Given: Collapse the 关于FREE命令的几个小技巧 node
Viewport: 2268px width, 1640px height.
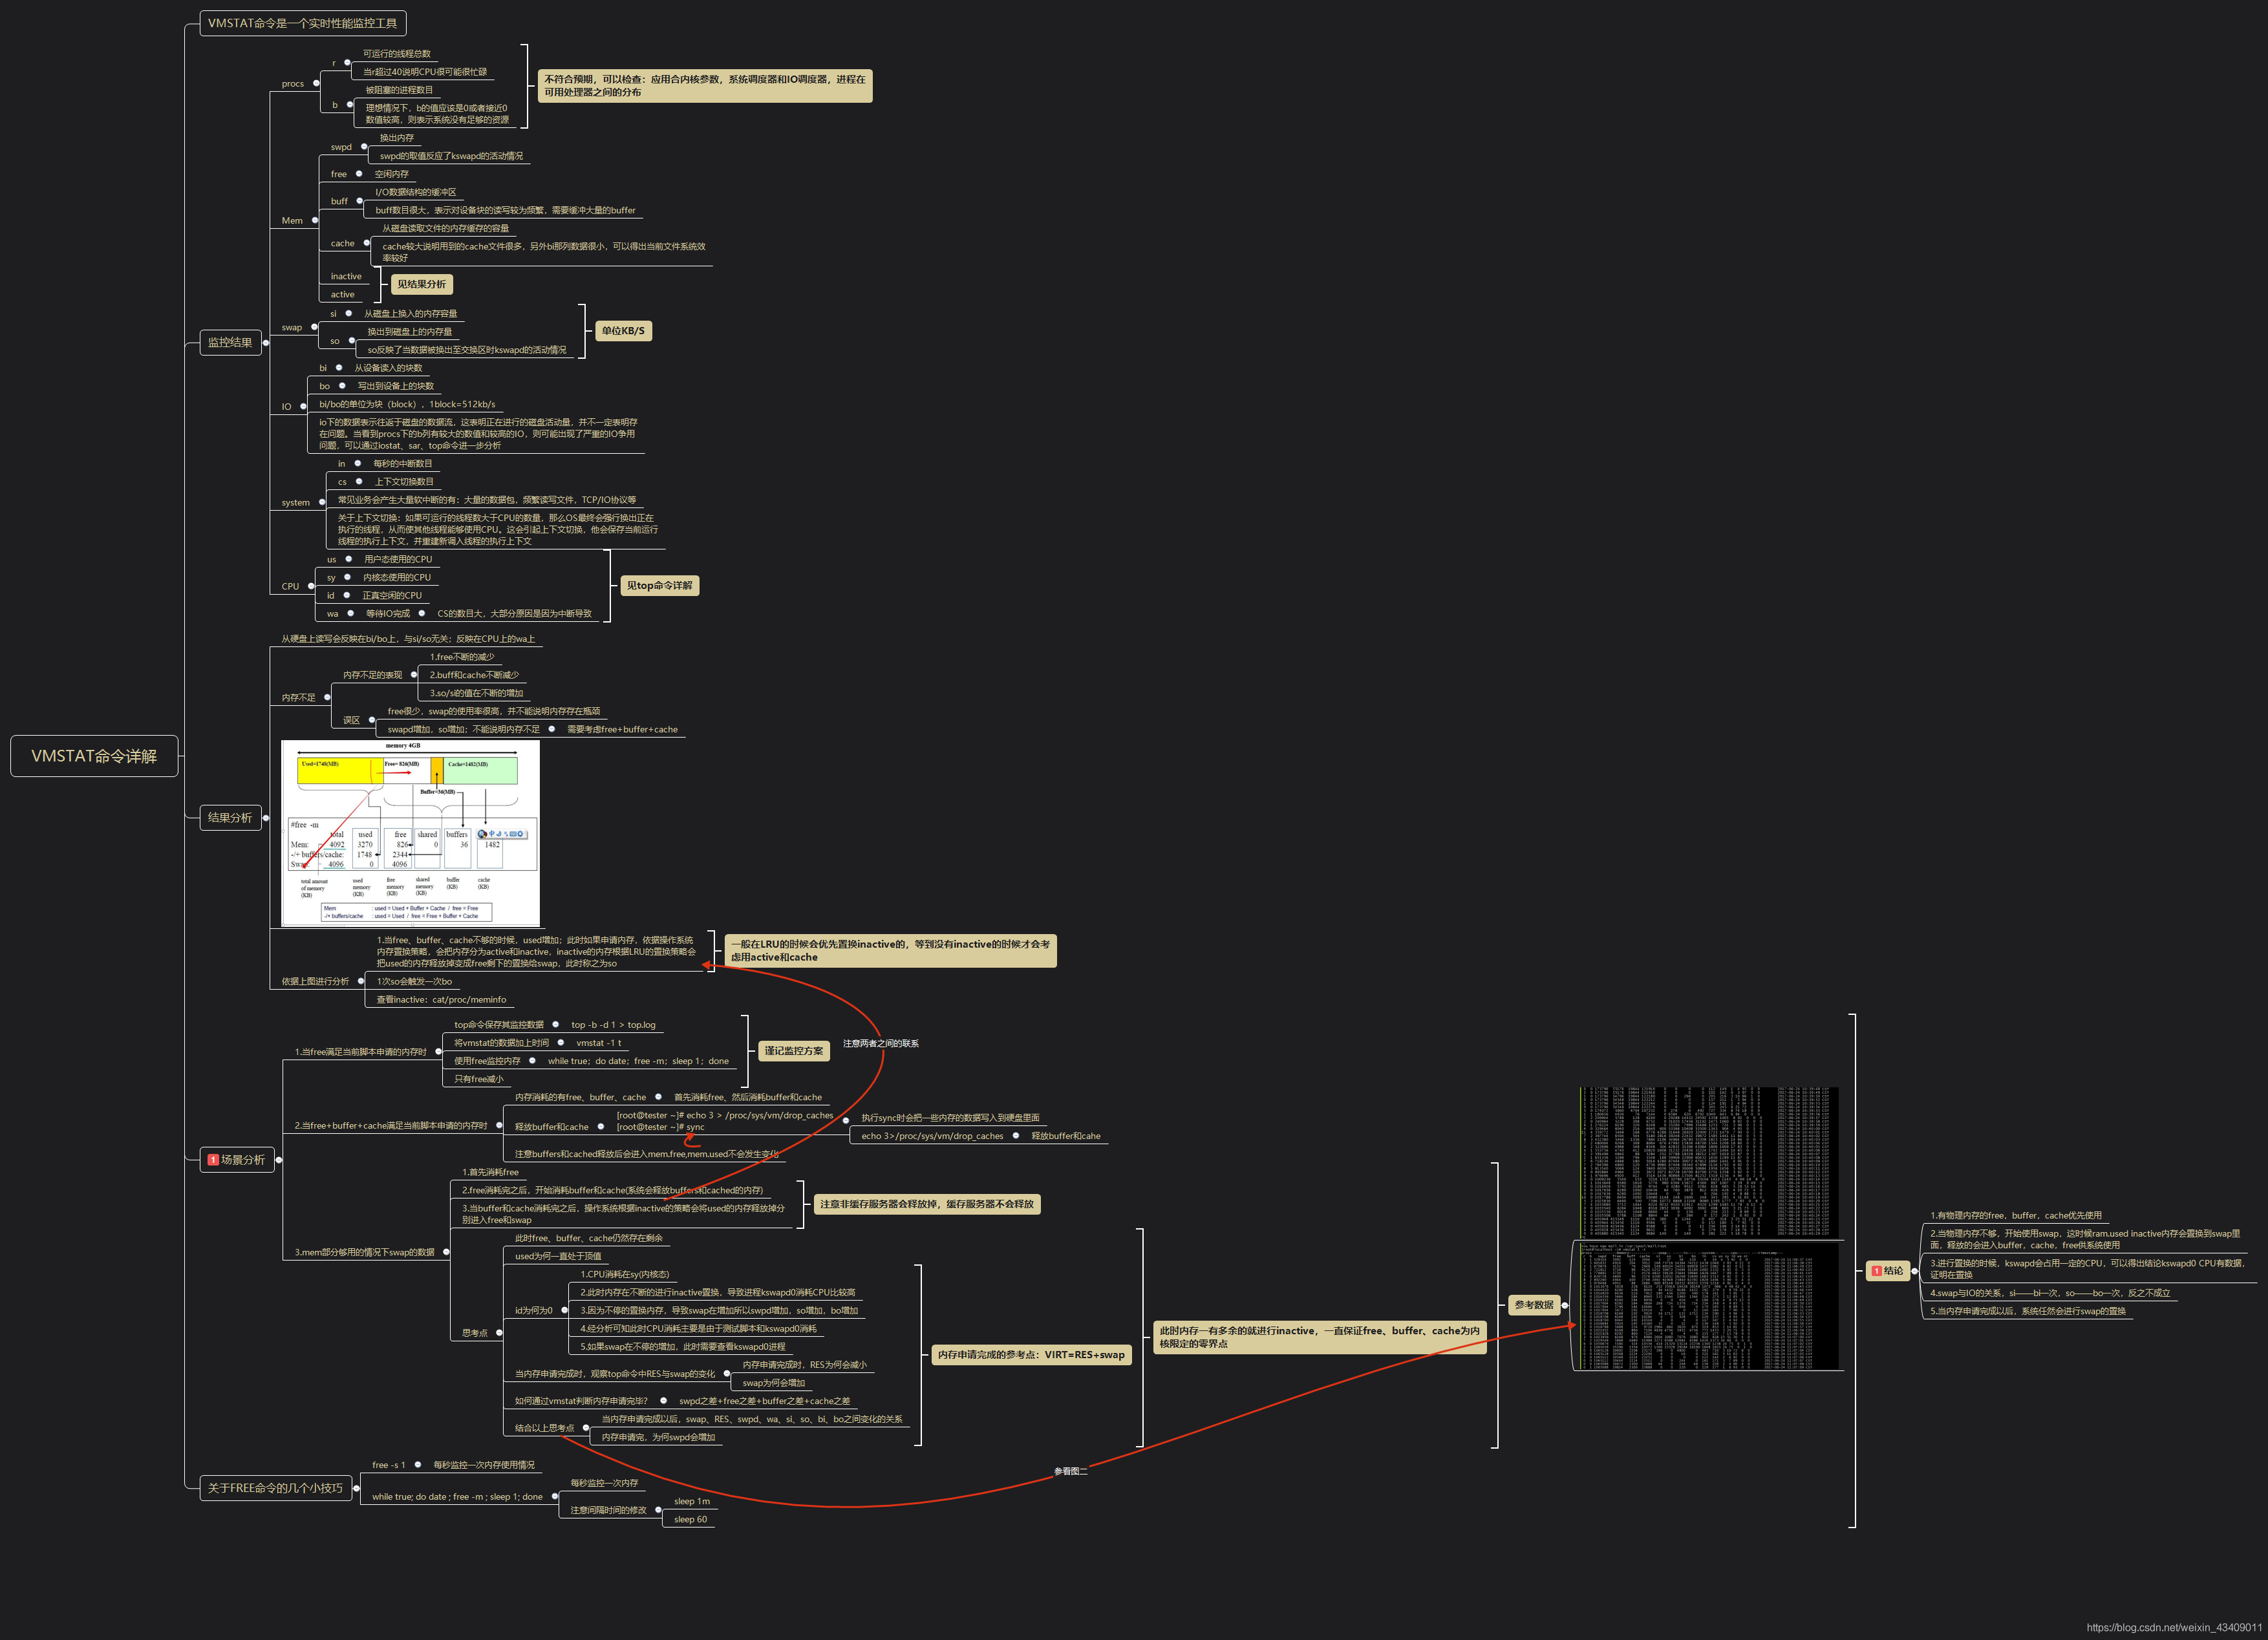Looking at the screenshot, I should click(357, 1488).
